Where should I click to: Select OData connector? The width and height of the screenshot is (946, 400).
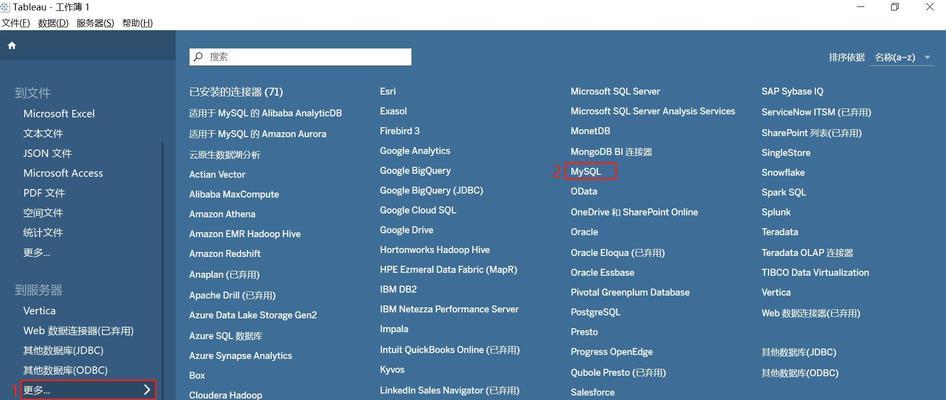584,191
